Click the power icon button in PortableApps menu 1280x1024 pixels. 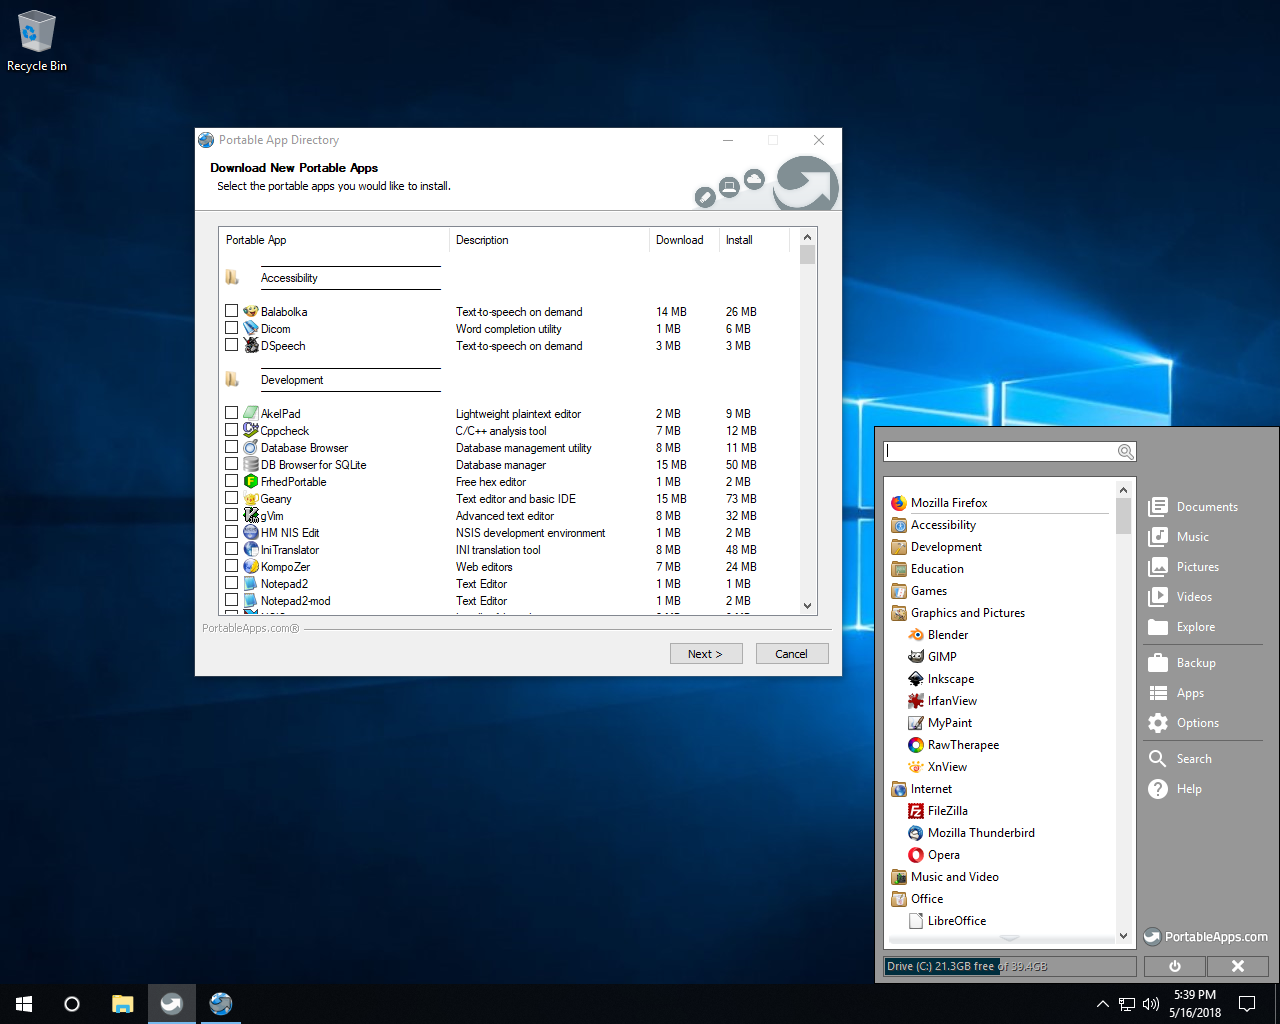point(1174,966)
